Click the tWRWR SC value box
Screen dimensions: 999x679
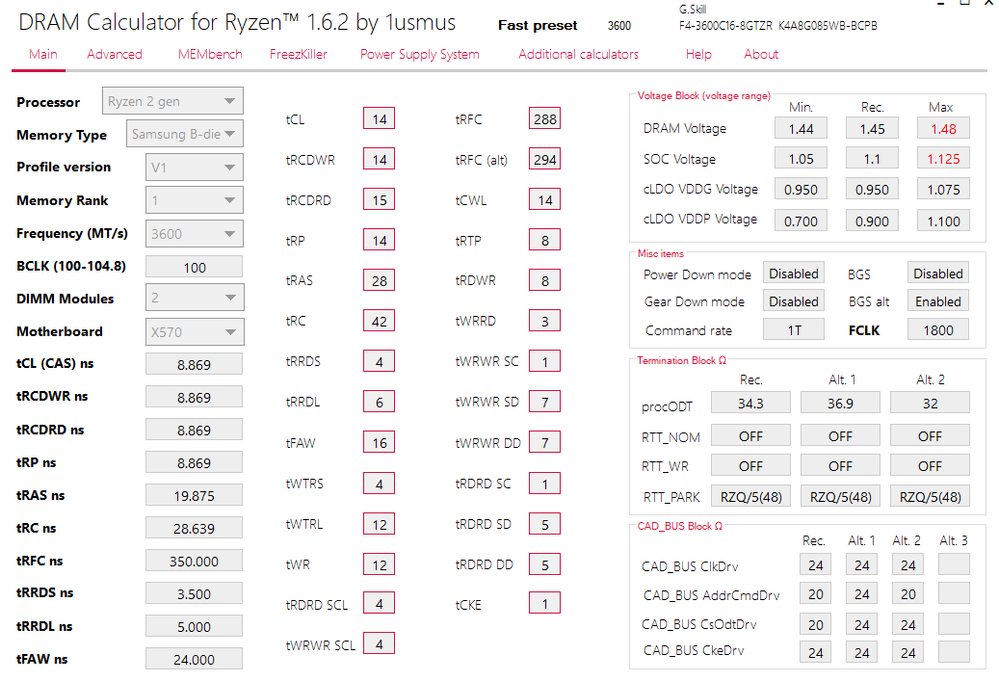tap(545, 362)
